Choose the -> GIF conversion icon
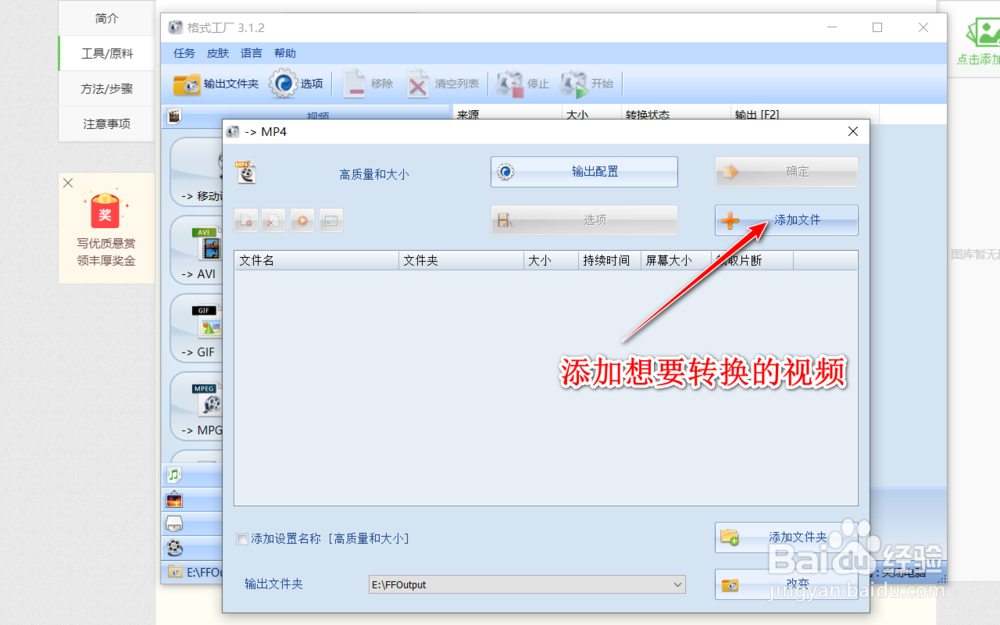1000x625 pixels. click(x=207, y=322)
